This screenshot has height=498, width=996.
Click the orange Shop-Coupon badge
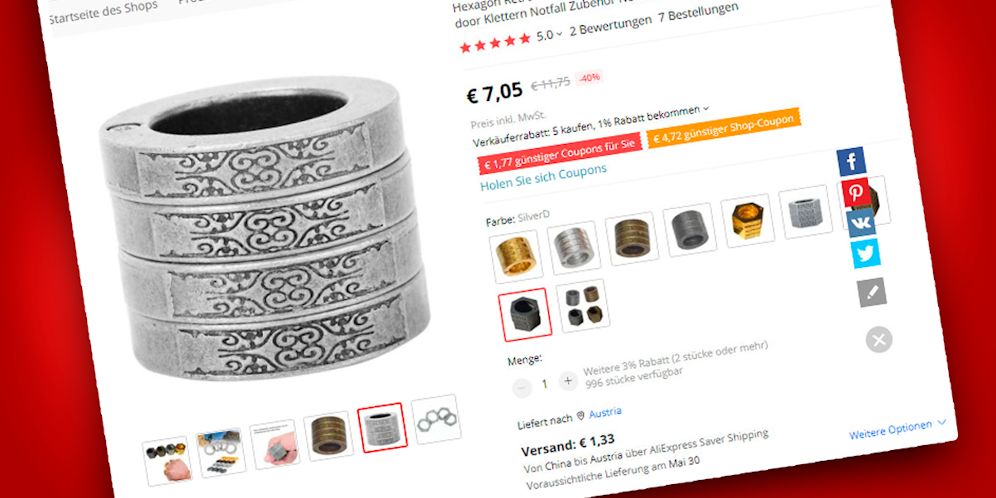[724, 128]
